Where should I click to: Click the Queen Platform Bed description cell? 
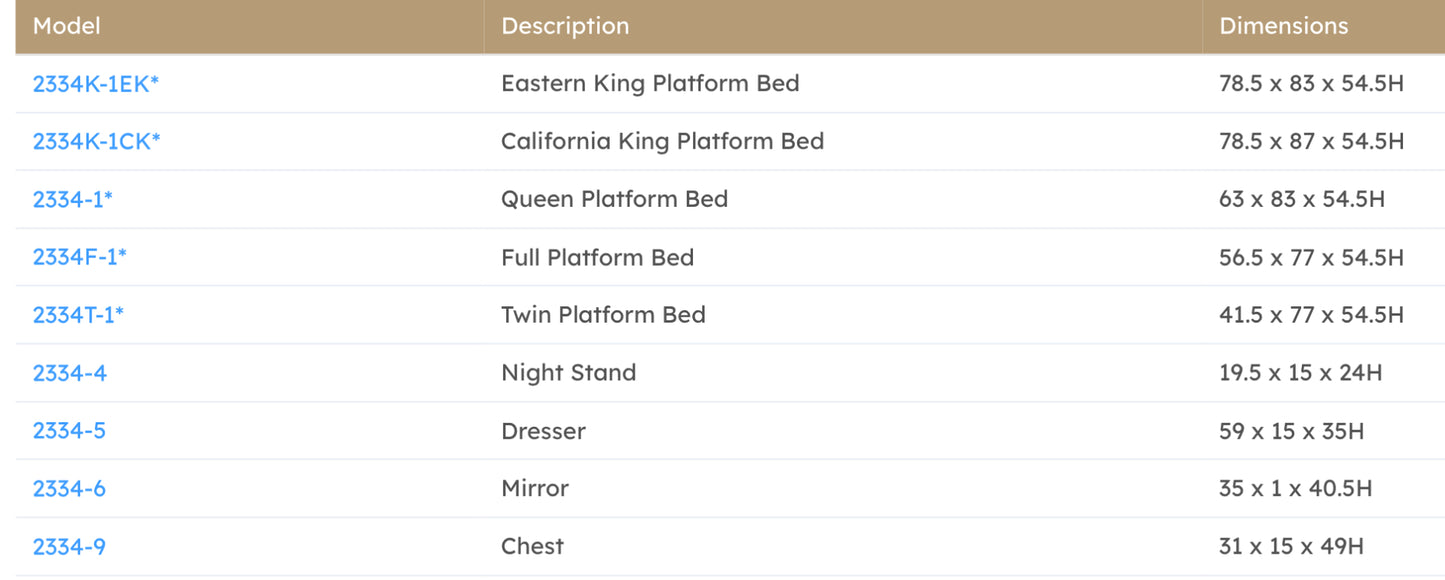click(x=614, y=200)
